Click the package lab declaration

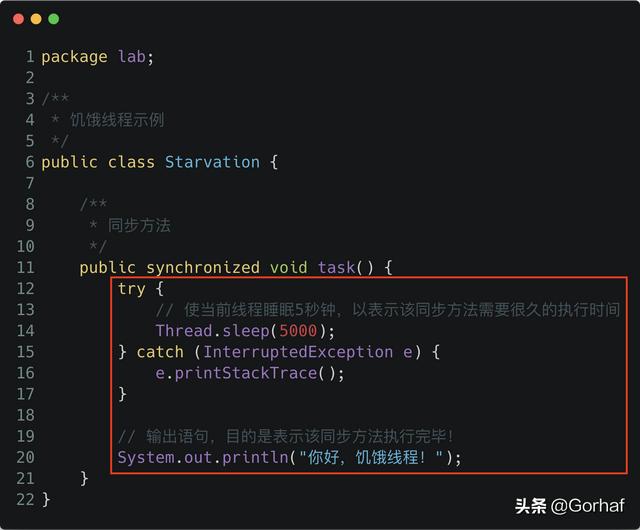[98, 57]
